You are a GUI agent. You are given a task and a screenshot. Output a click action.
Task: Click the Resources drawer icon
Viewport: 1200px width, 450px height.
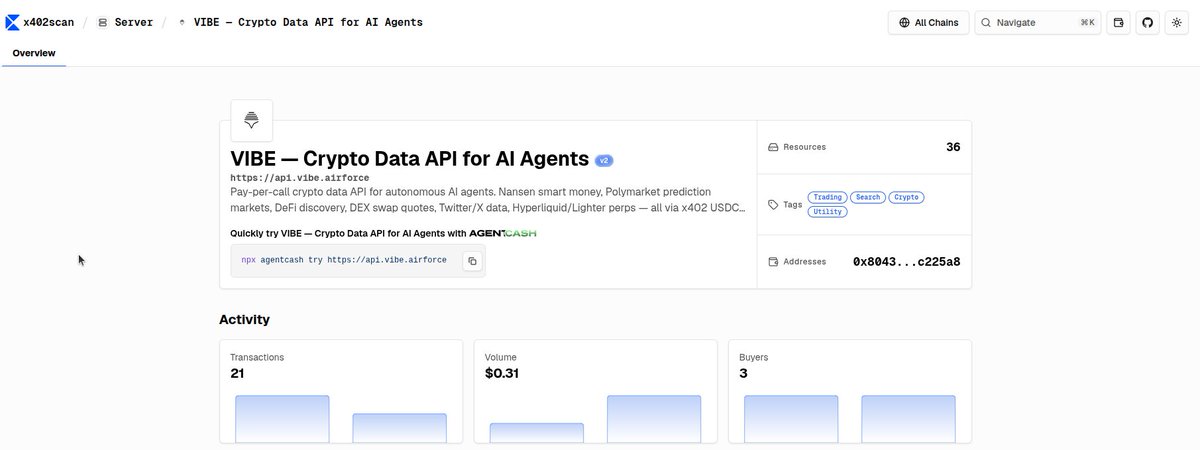pos(773,147)
